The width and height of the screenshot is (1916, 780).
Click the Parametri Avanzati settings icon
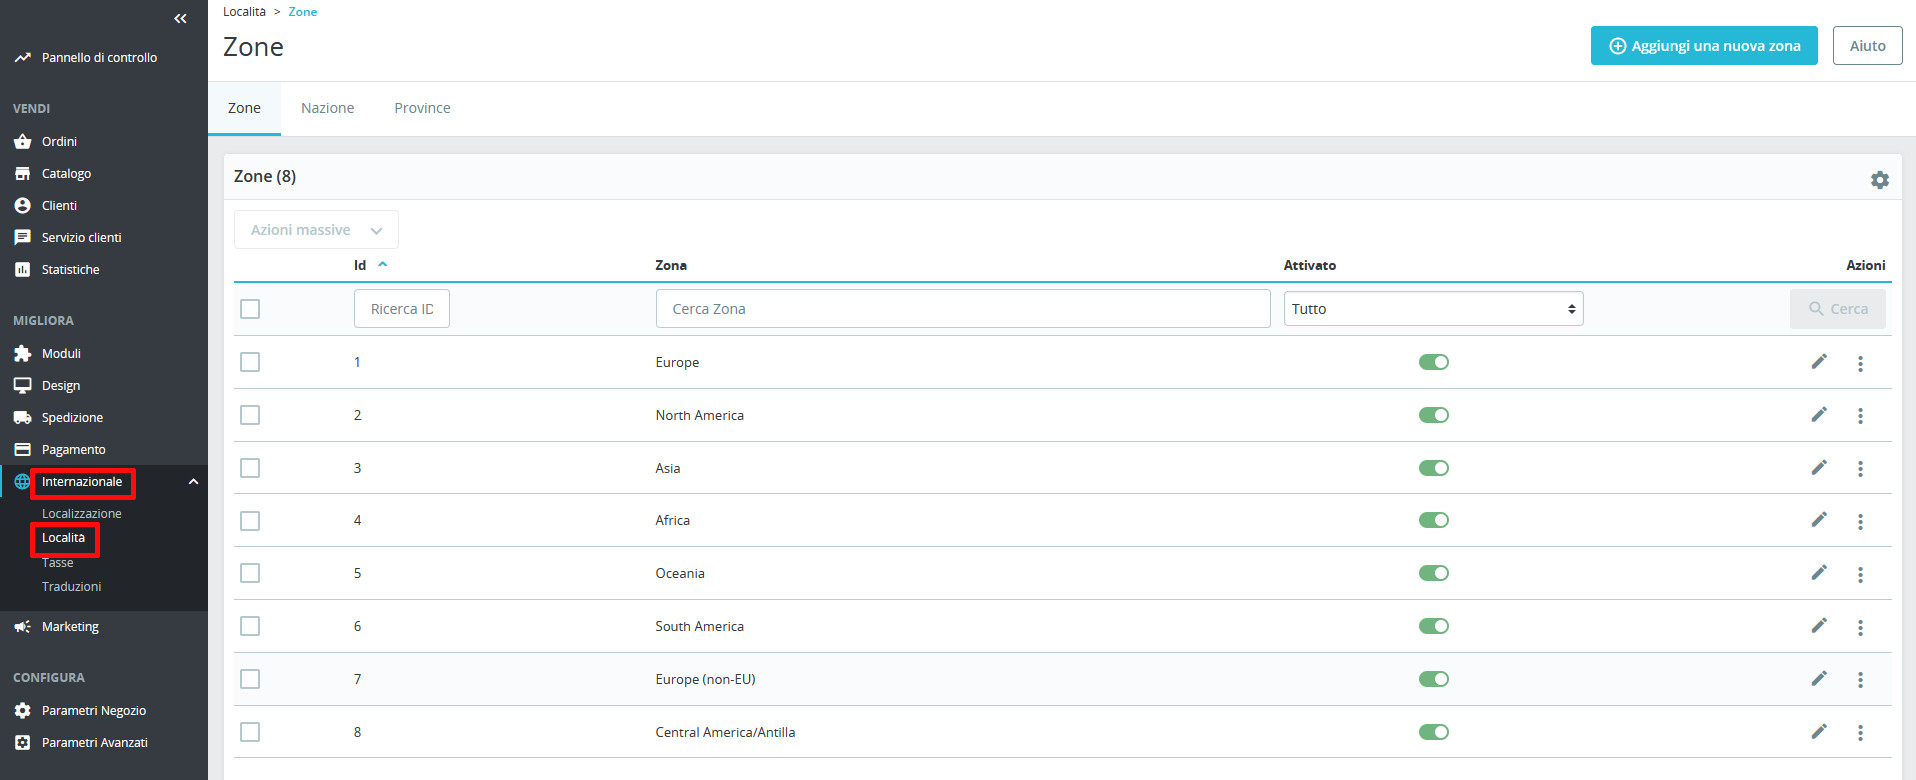click(x=22, y=743)
